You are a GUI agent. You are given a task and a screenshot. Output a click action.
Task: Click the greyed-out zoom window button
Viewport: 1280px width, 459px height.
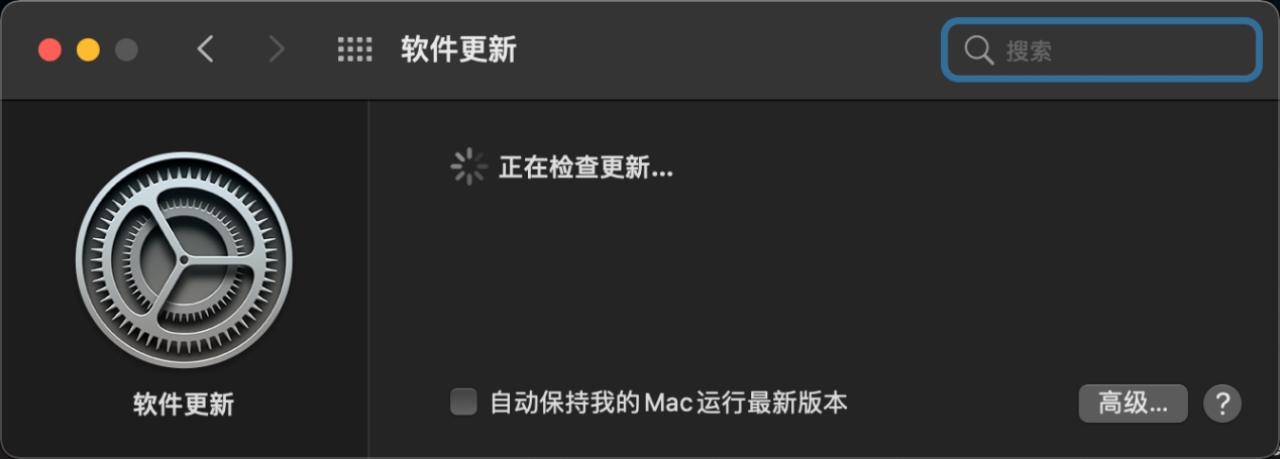coord(126,49)
